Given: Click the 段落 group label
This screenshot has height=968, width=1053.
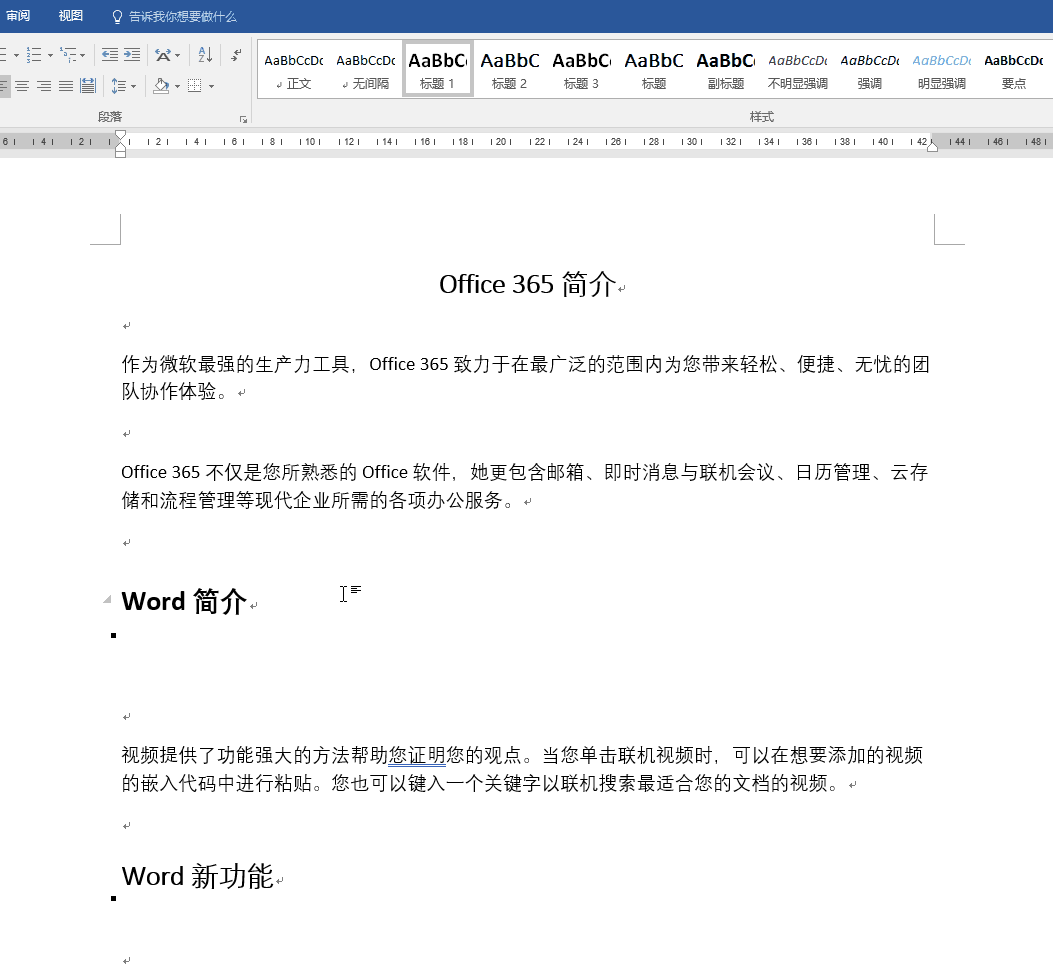Looking at the screenshot, I should click(109, 117).
